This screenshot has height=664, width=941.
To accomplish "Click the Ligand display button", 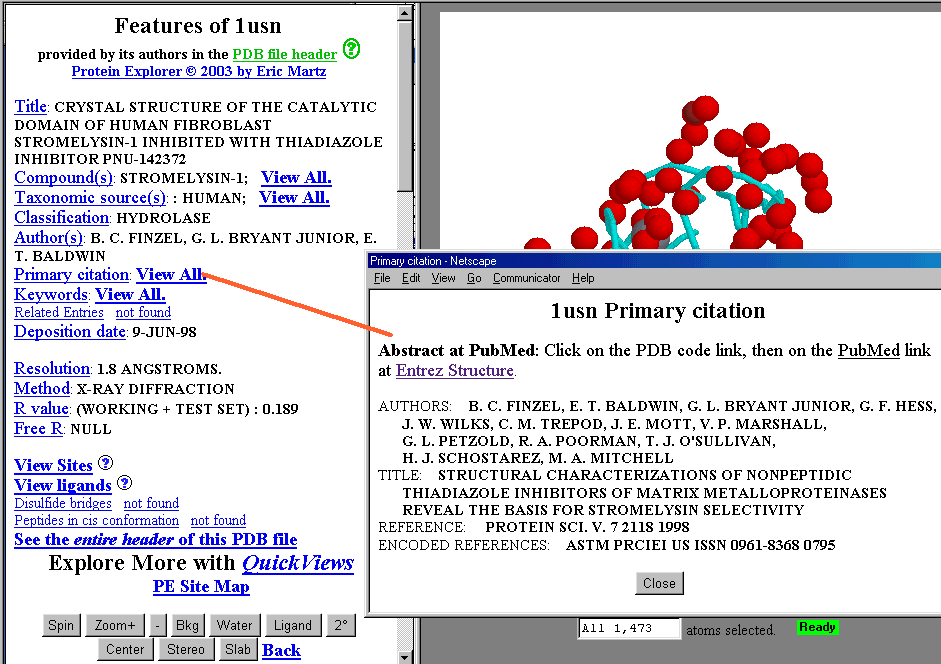I will point(293,626).
